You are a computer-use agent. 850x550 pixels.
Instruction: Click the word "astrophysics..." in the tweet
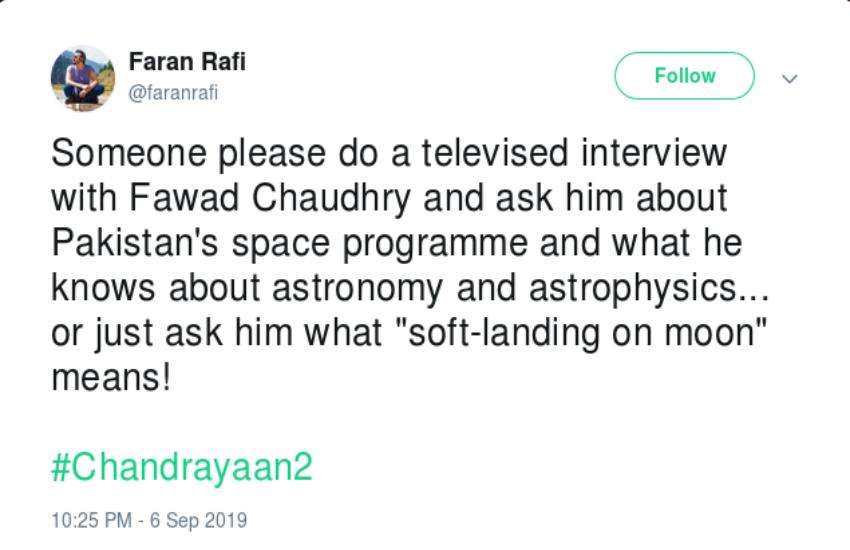(x=649, y=288)
